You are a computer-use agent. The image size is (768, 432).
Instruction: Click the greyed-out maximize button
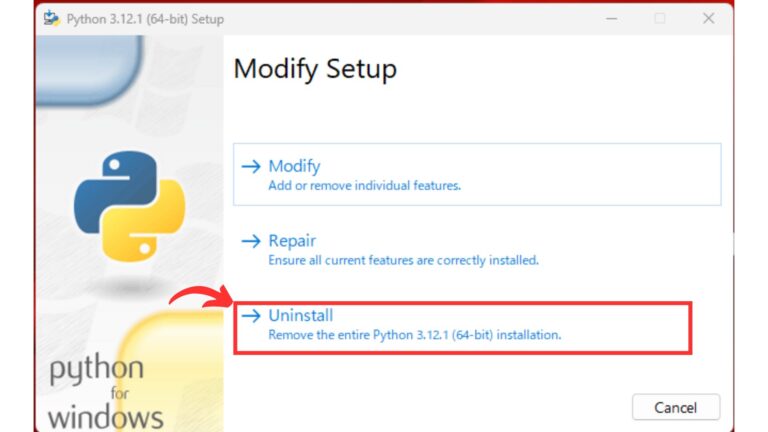point(659,19)
